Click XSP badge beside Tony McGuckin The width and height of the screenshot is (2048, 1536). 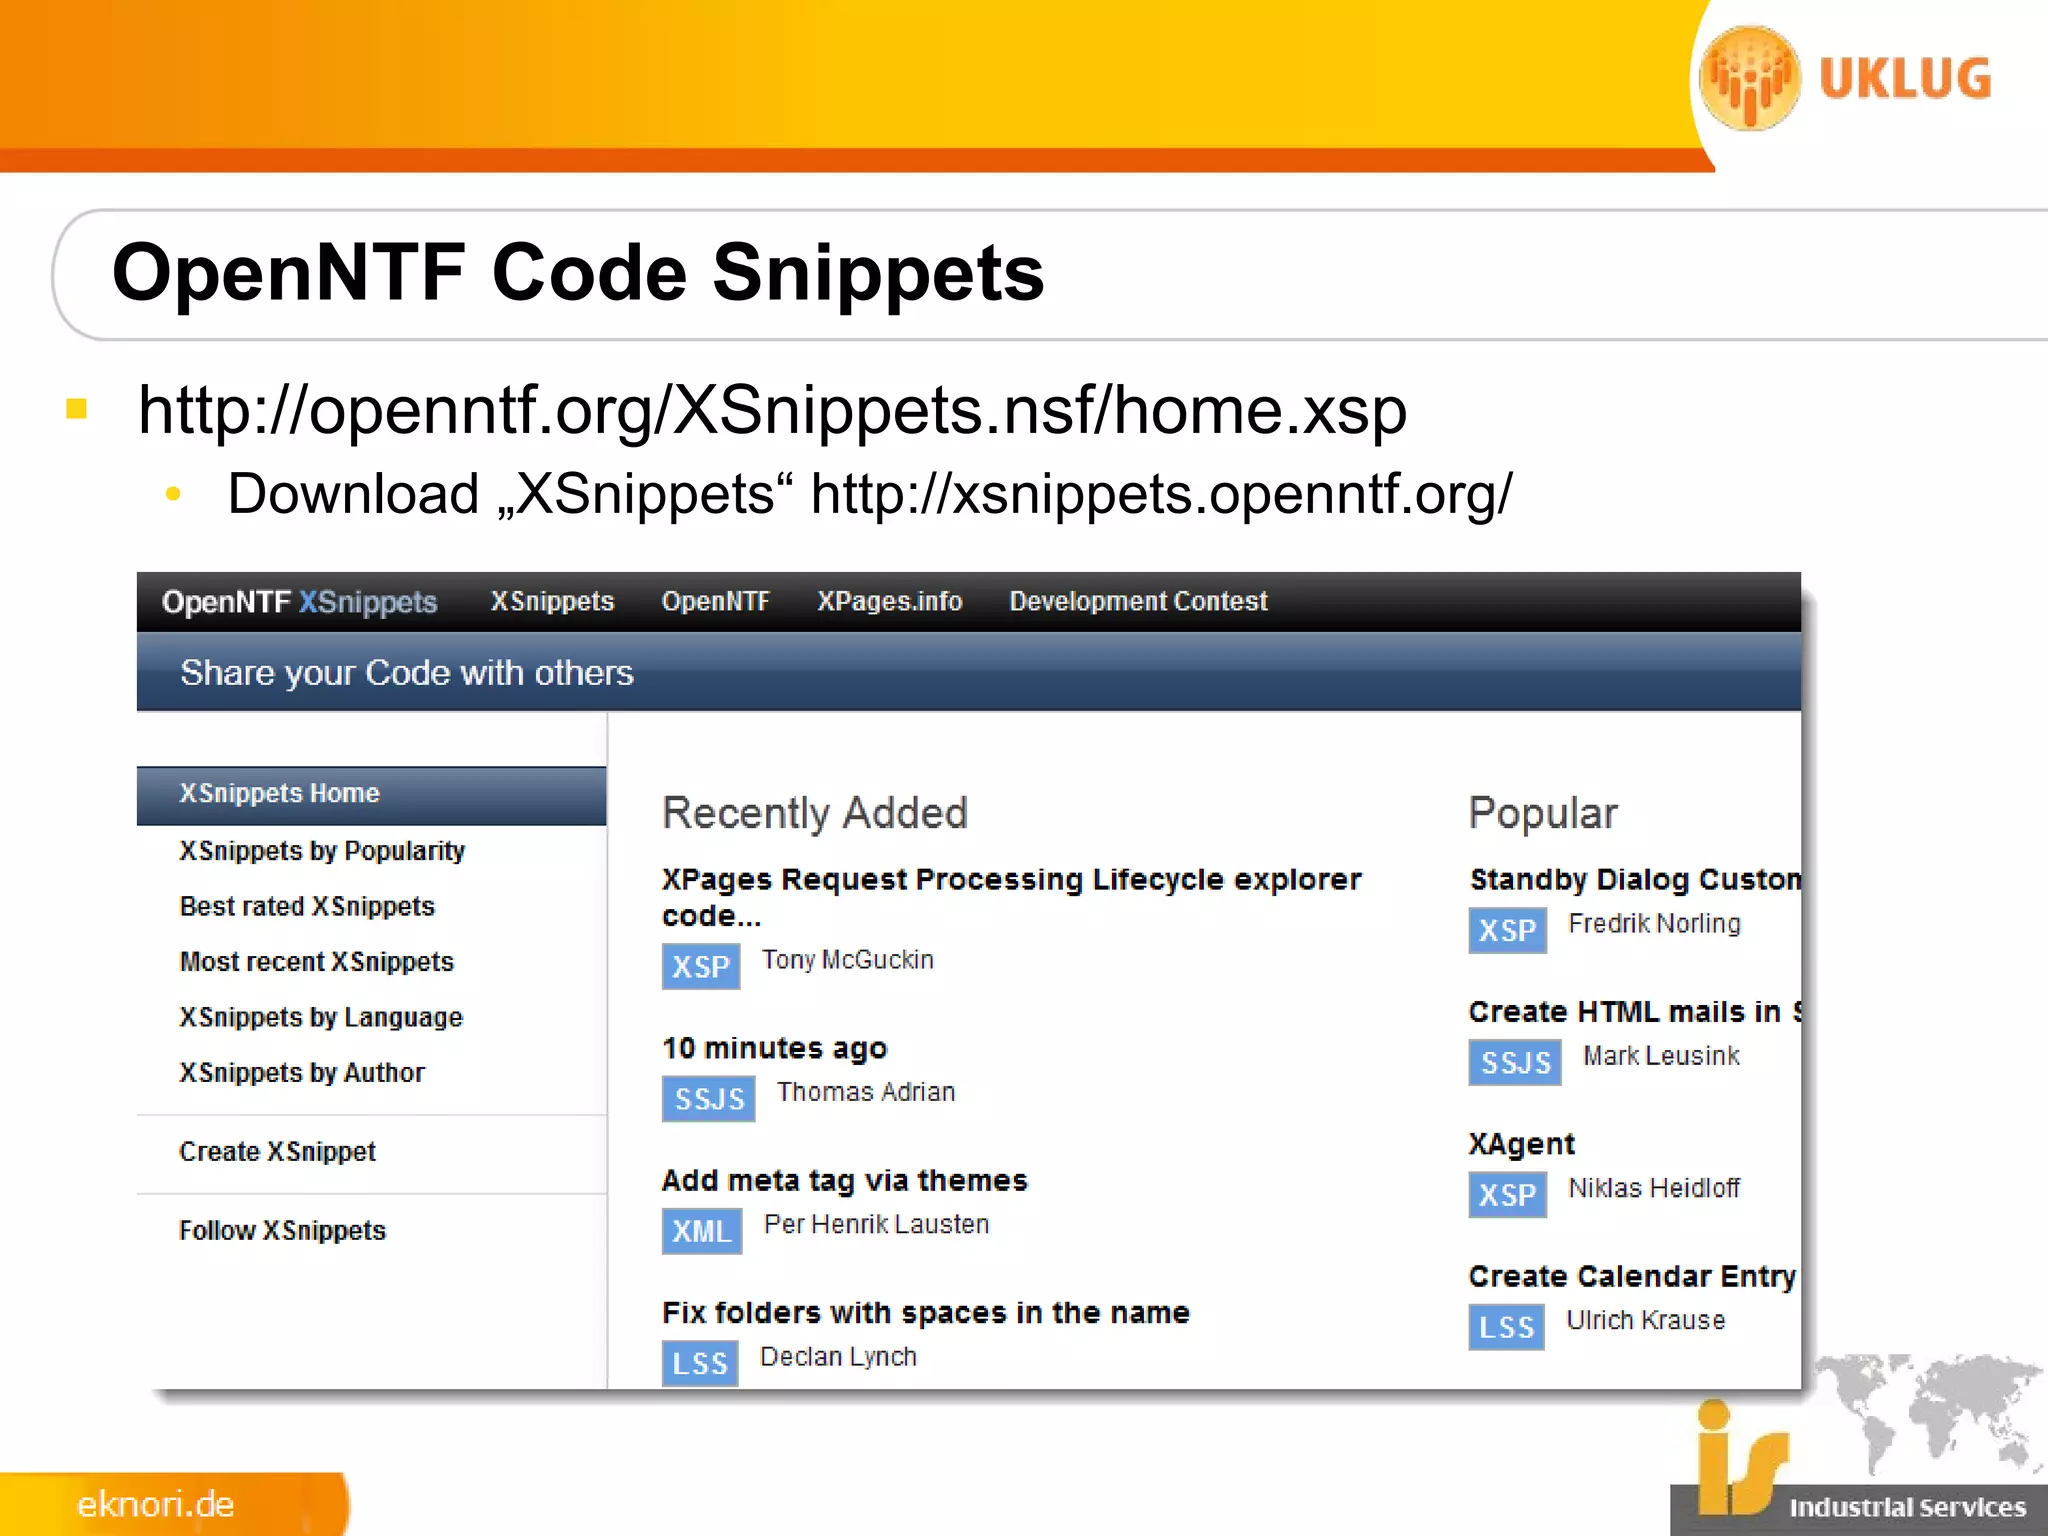click(701, 967)
